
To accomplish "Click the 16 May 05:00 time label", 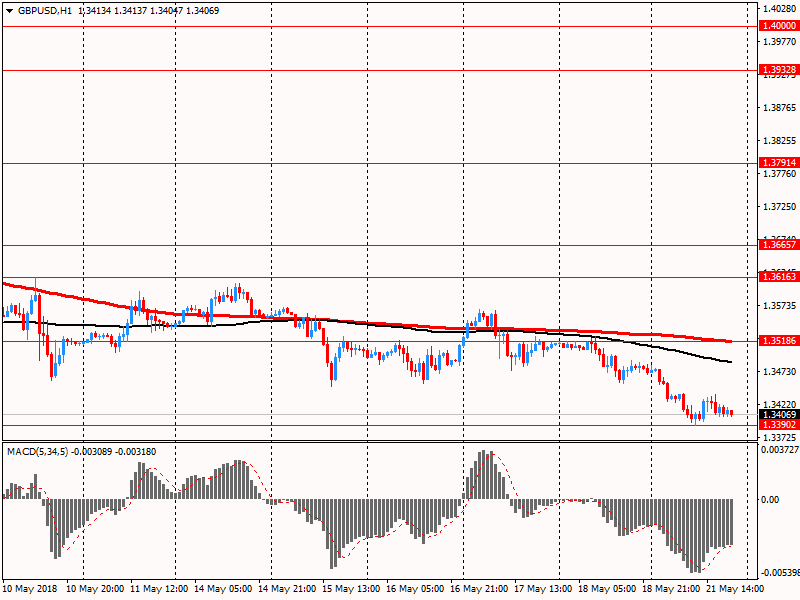I will 415,589.
